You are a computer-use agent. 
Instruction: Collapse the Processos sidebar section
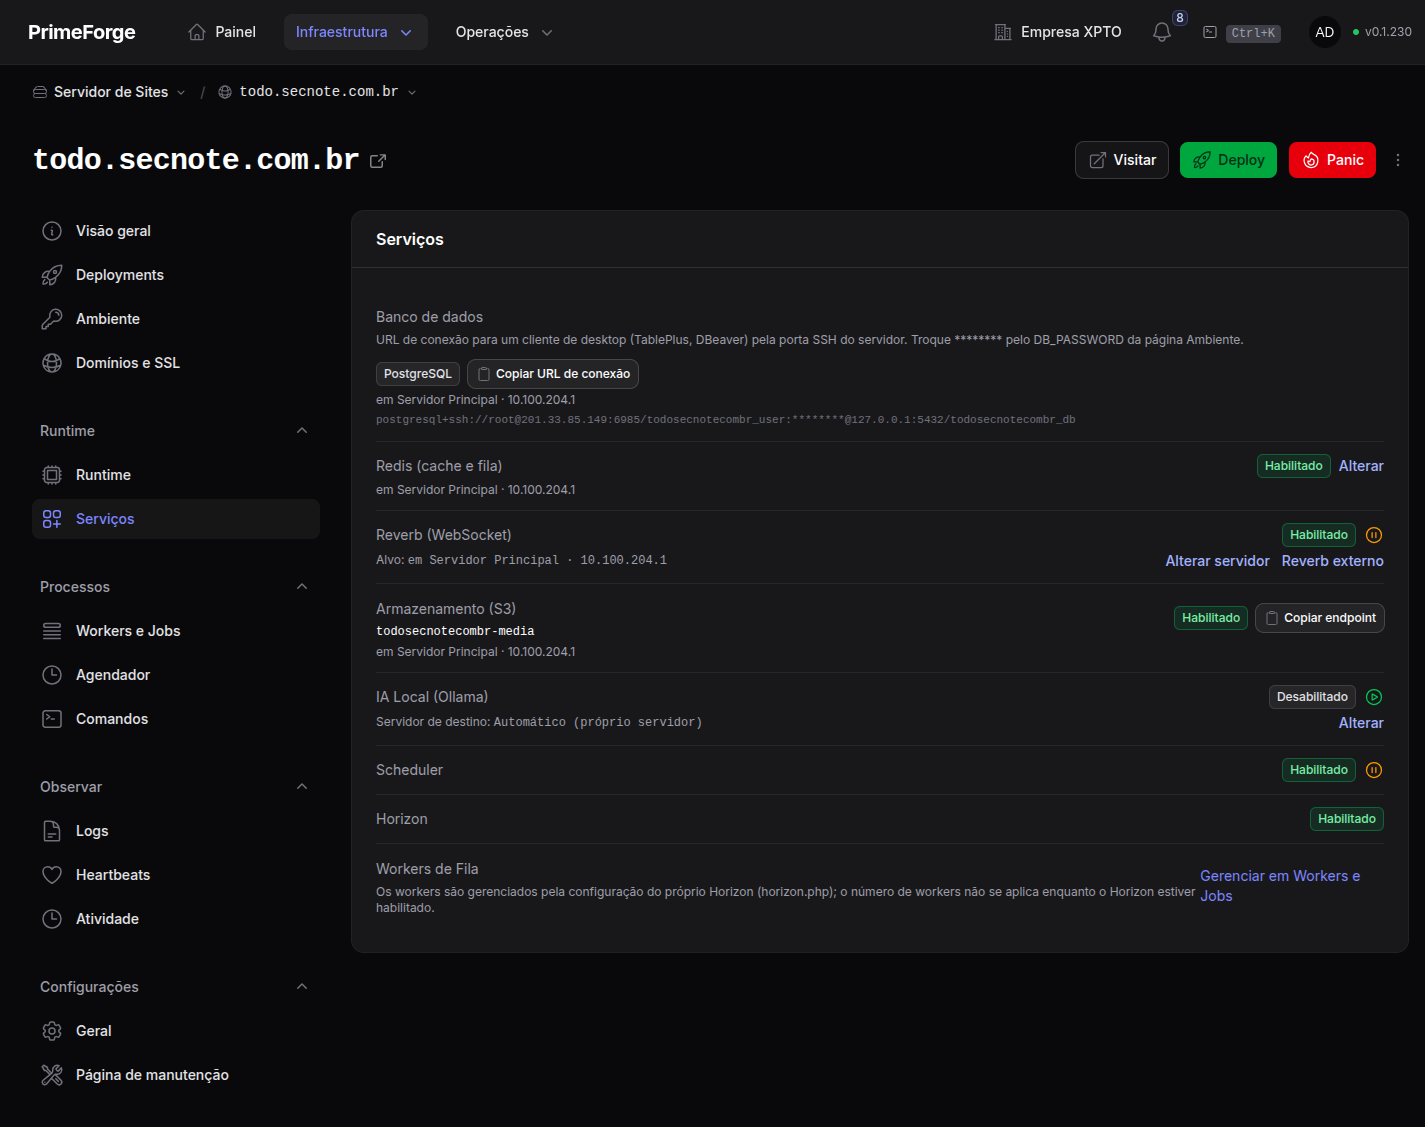pos(302,587)
